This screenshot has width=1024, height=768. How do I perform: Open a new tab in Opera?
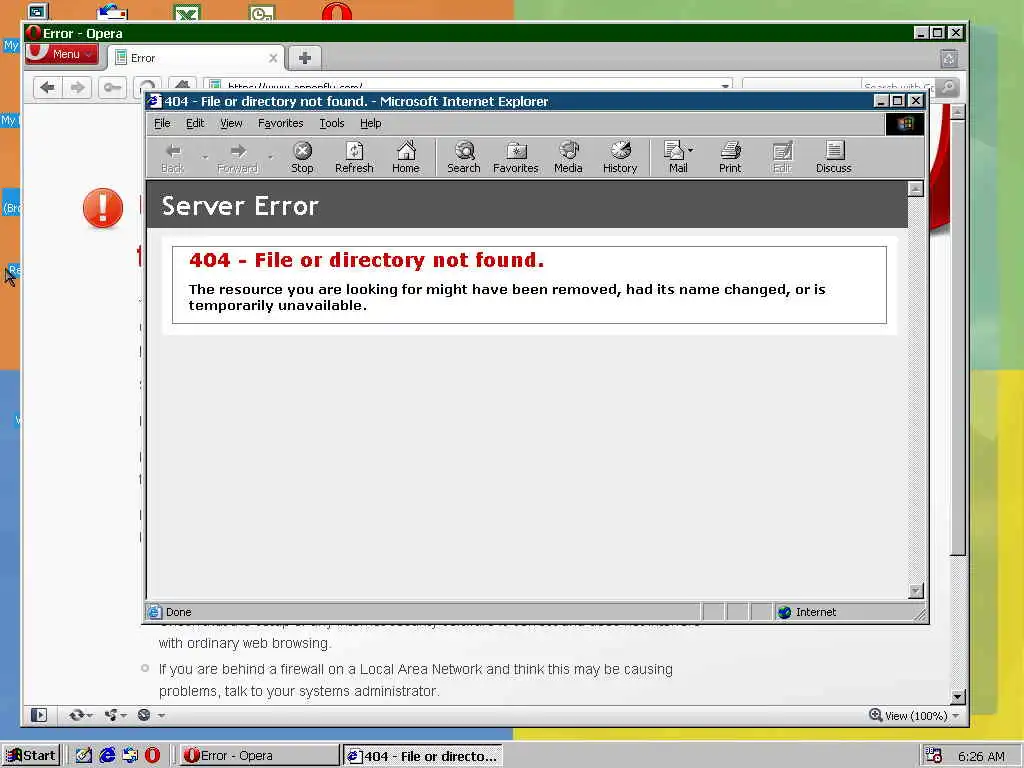click(x=304, y=58)
